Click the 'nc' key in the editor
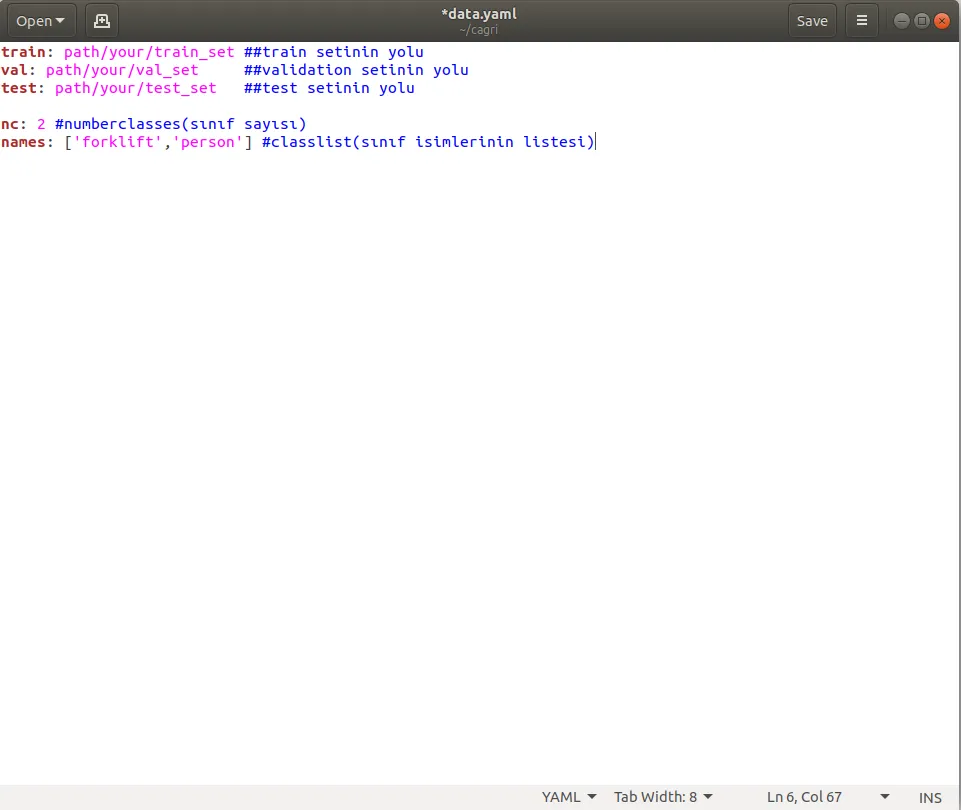 [10, 124]
